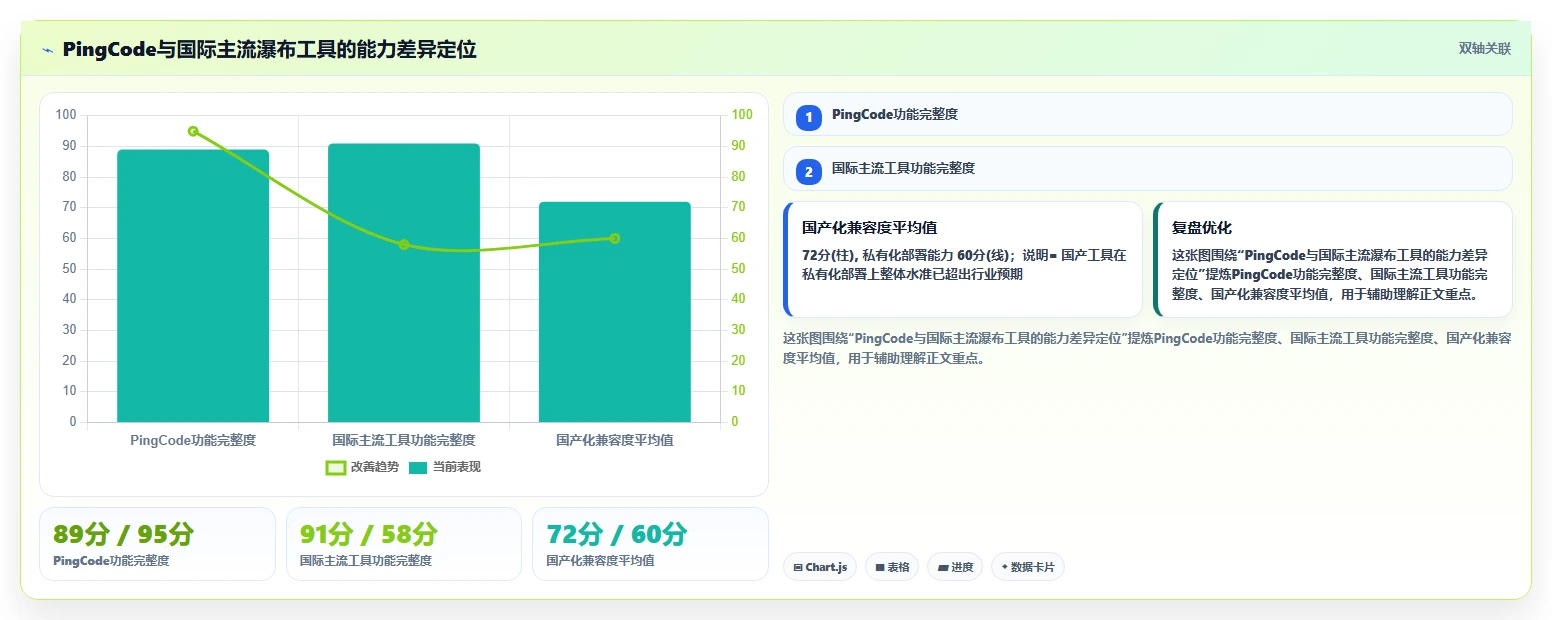
Task: Click the number 2 badge icon
Action: click(809, 171)
